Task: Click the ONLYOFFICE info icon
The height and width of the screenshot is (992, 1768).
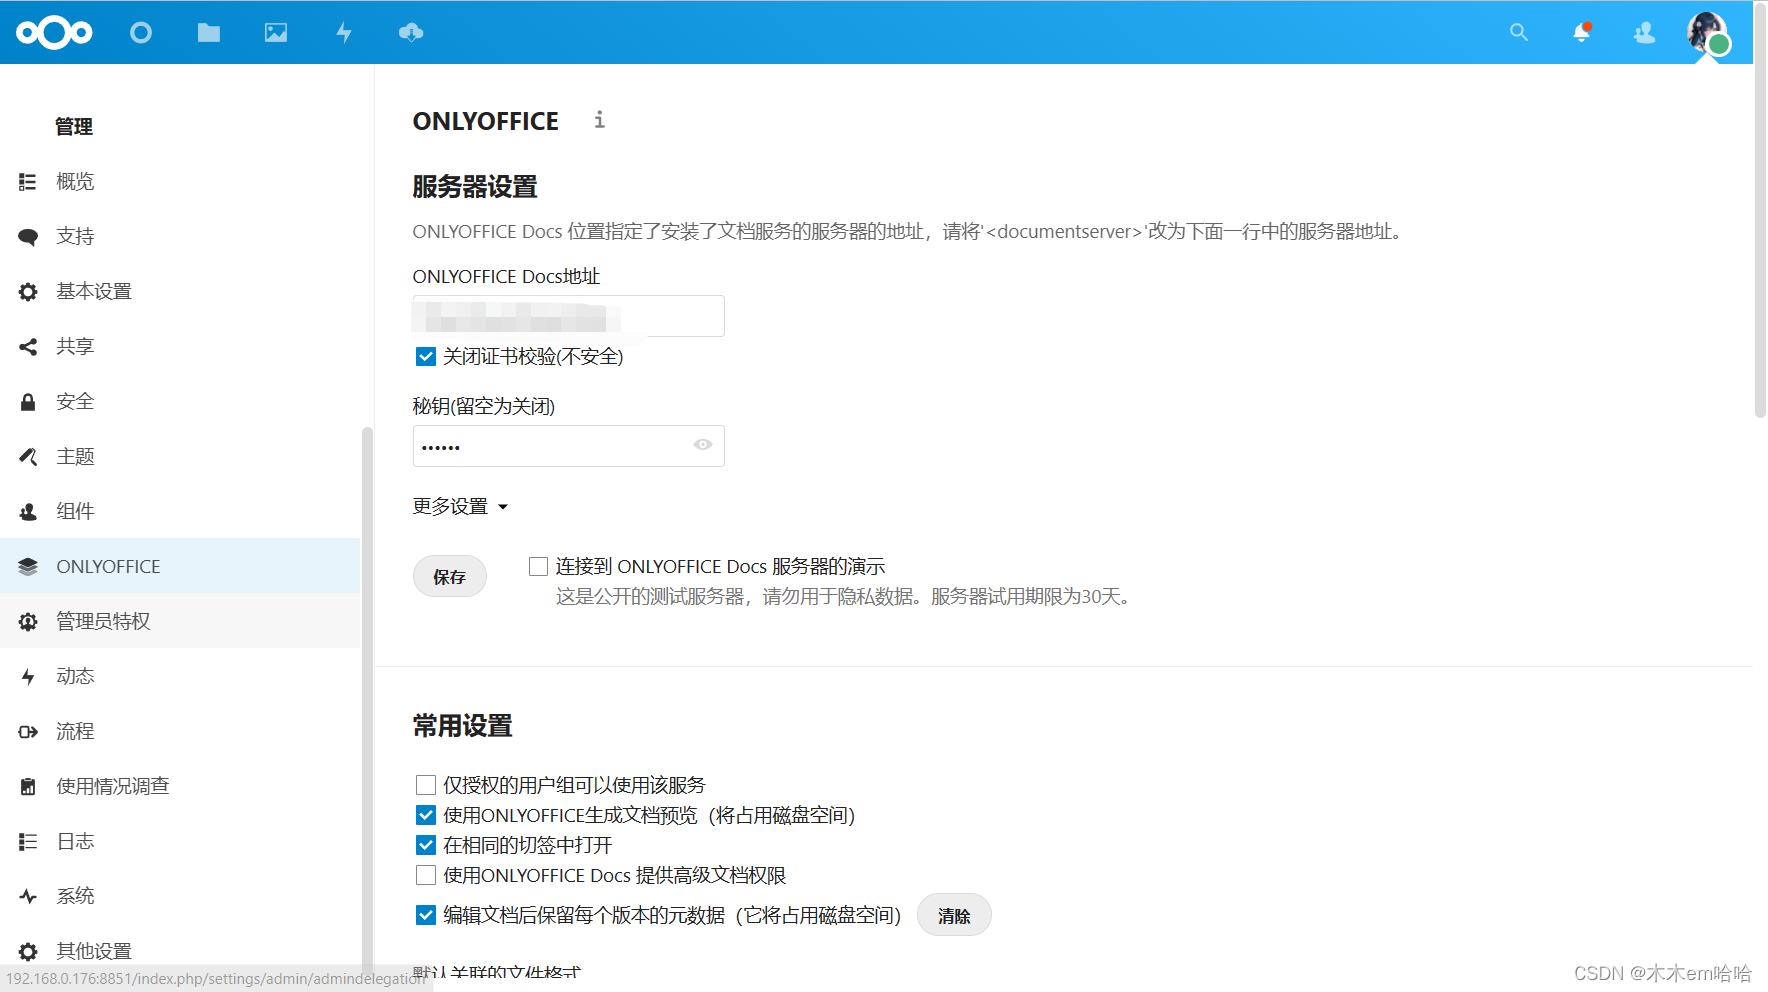Action: [599, 120]
